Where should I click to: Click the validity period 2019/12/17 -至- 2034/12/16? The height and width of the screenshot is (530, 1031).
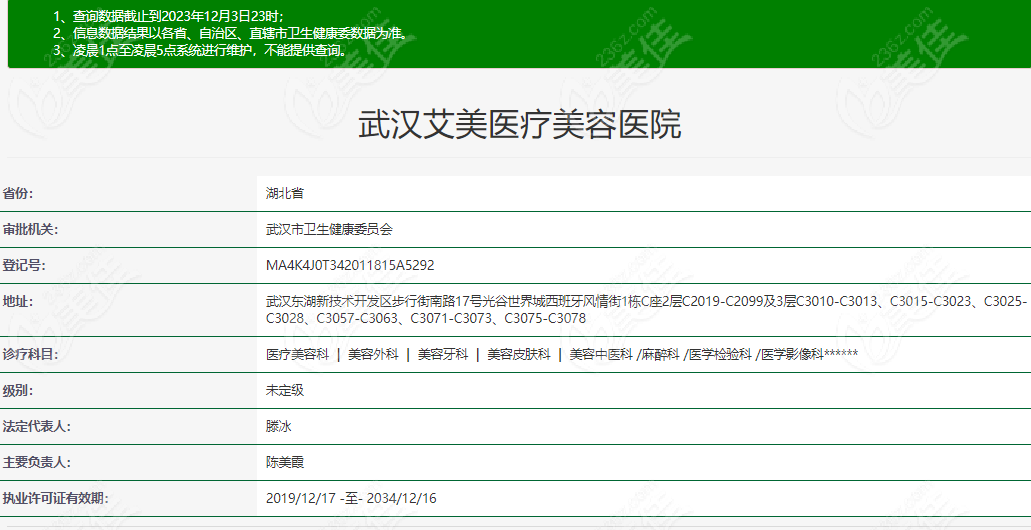coord(351,498)
